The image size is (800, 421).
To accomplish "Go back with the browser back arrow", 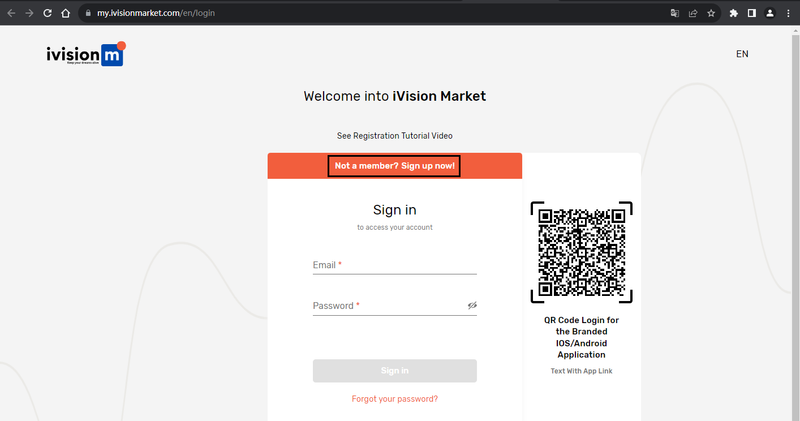I will [x=11, y=13].
